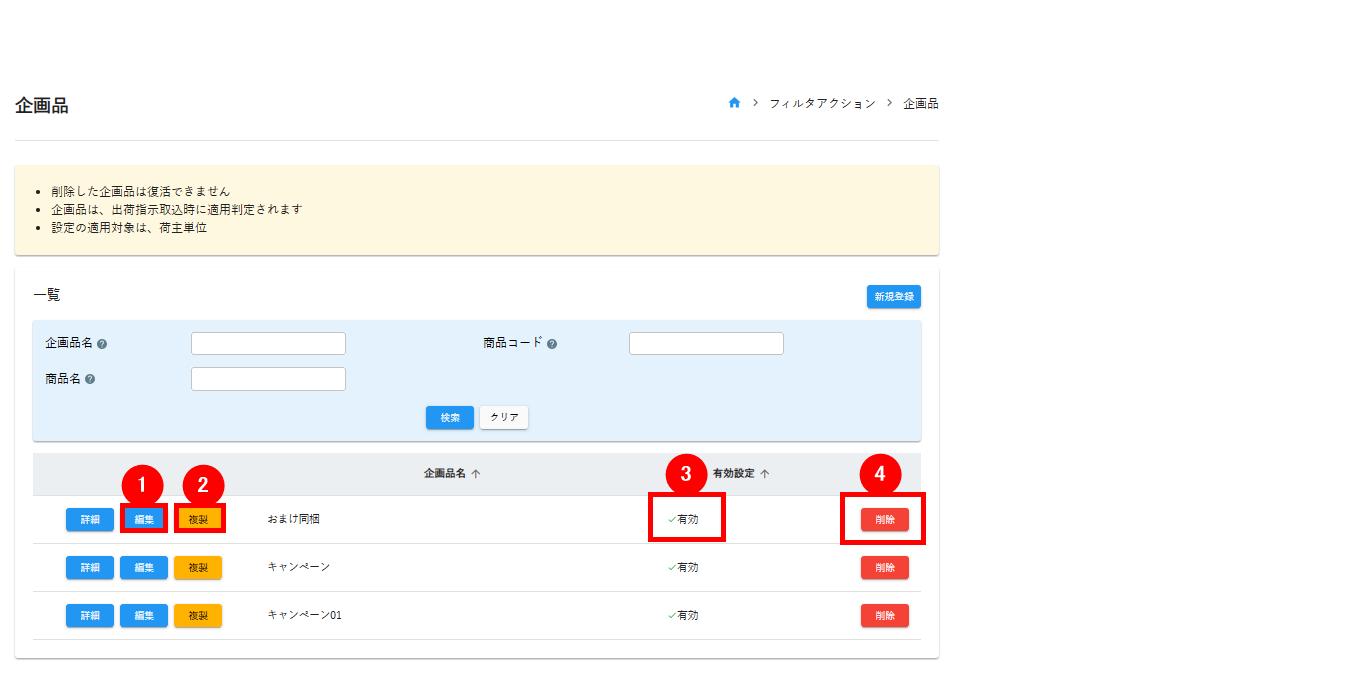This screenshot has width=1356, height=683.
Task: Click the 新規登録 button
Action: pos(893,297)
